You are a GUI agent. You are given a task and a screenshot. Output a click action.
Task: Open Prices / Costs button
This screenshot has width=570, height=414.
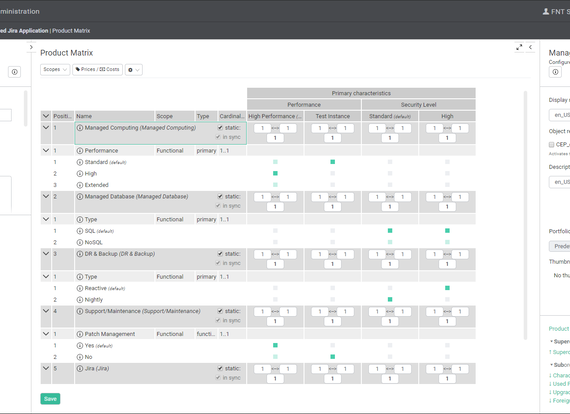coord(97,69)
